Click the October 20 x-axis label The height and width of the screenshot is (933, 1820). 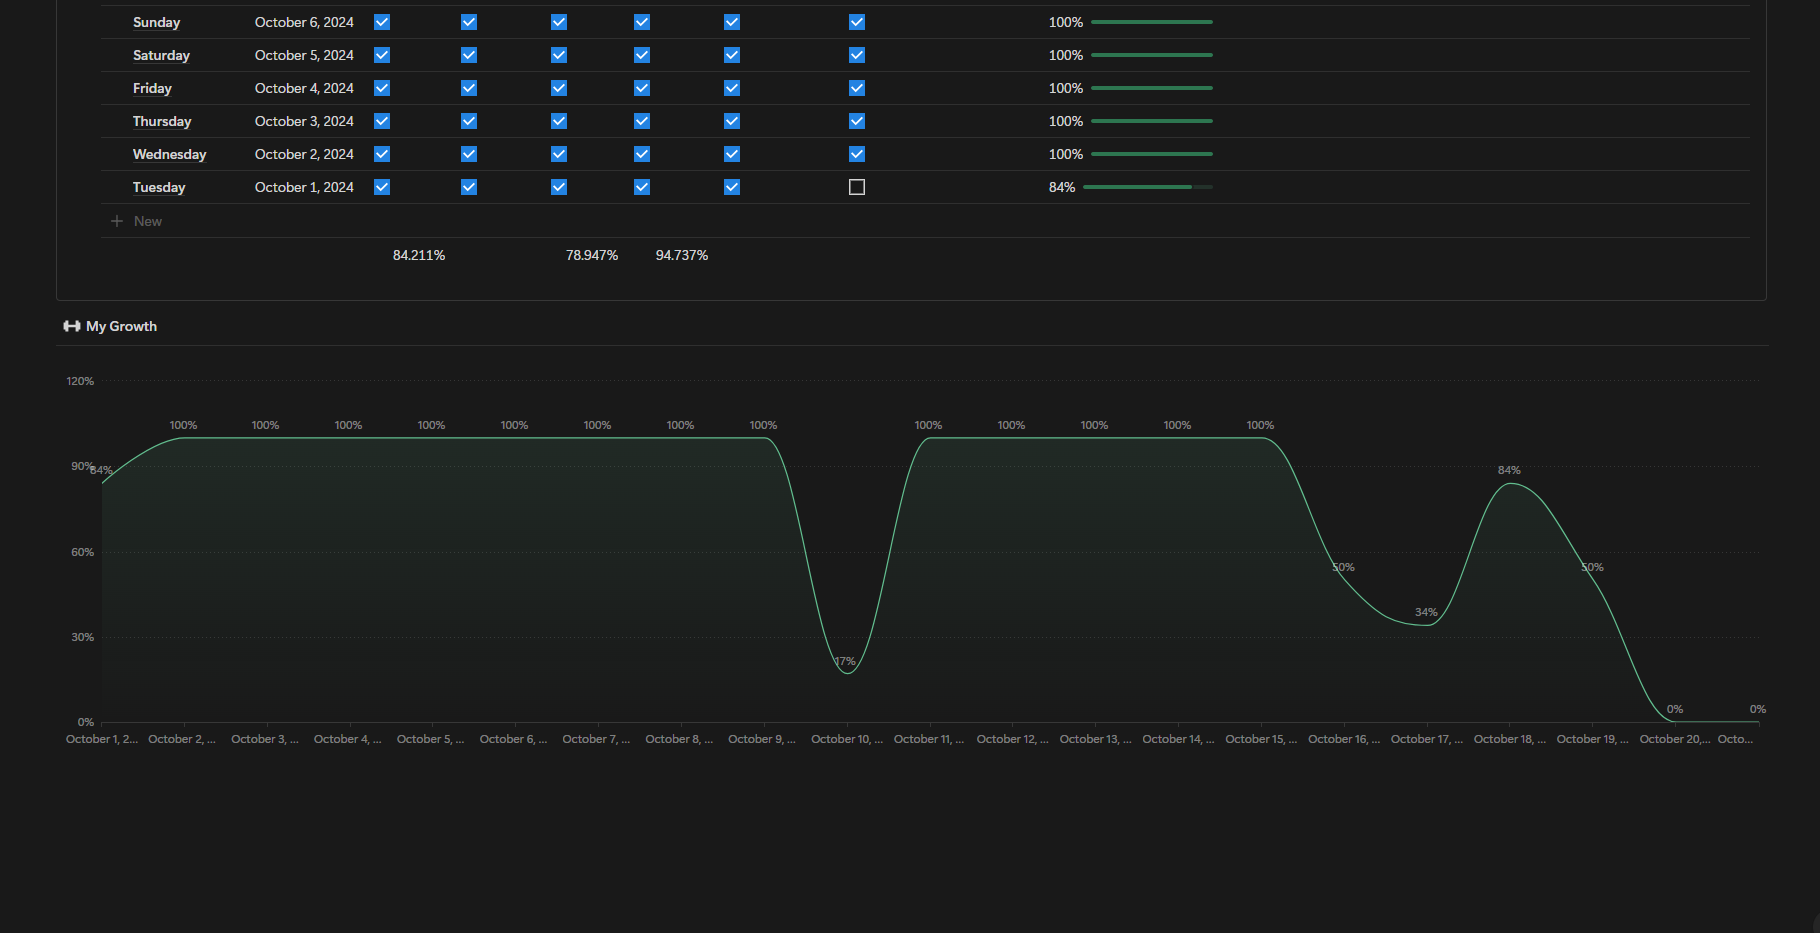click(1675, 739)
